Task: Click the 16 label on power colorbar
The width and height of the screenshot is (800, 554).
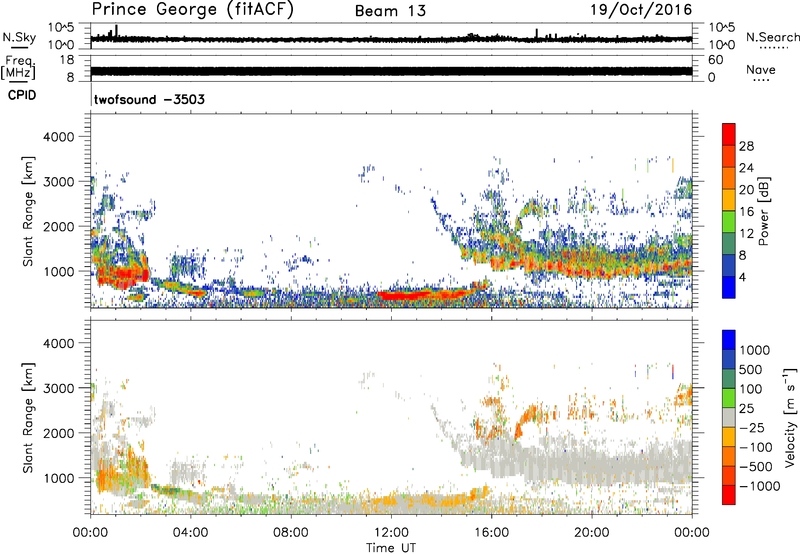Action: coord(746,212)
